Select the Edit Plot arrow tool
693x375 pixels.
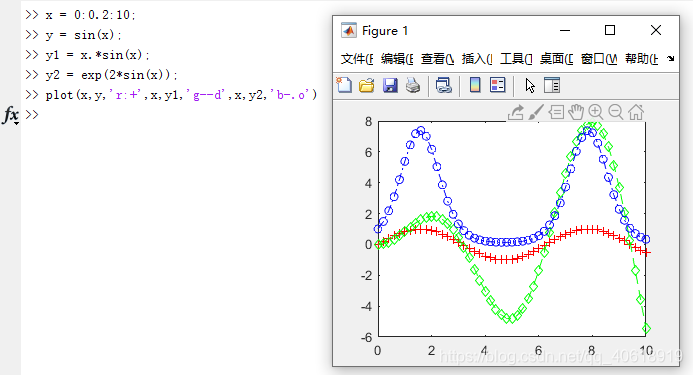[x=530, y=85]
